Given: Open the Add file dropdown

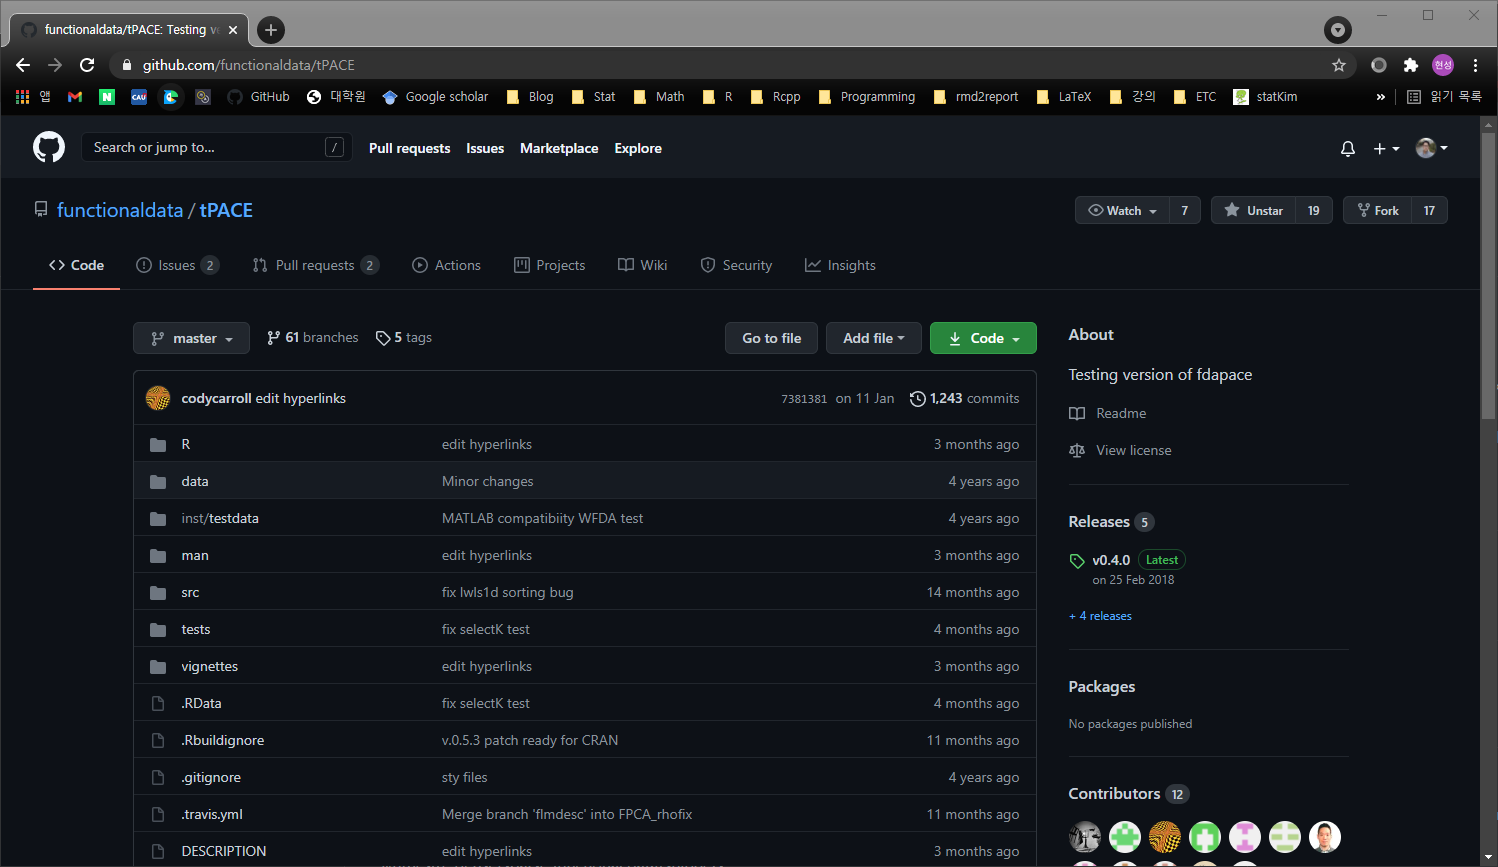Looking at the screenshot, I should [x=873, y=338].
